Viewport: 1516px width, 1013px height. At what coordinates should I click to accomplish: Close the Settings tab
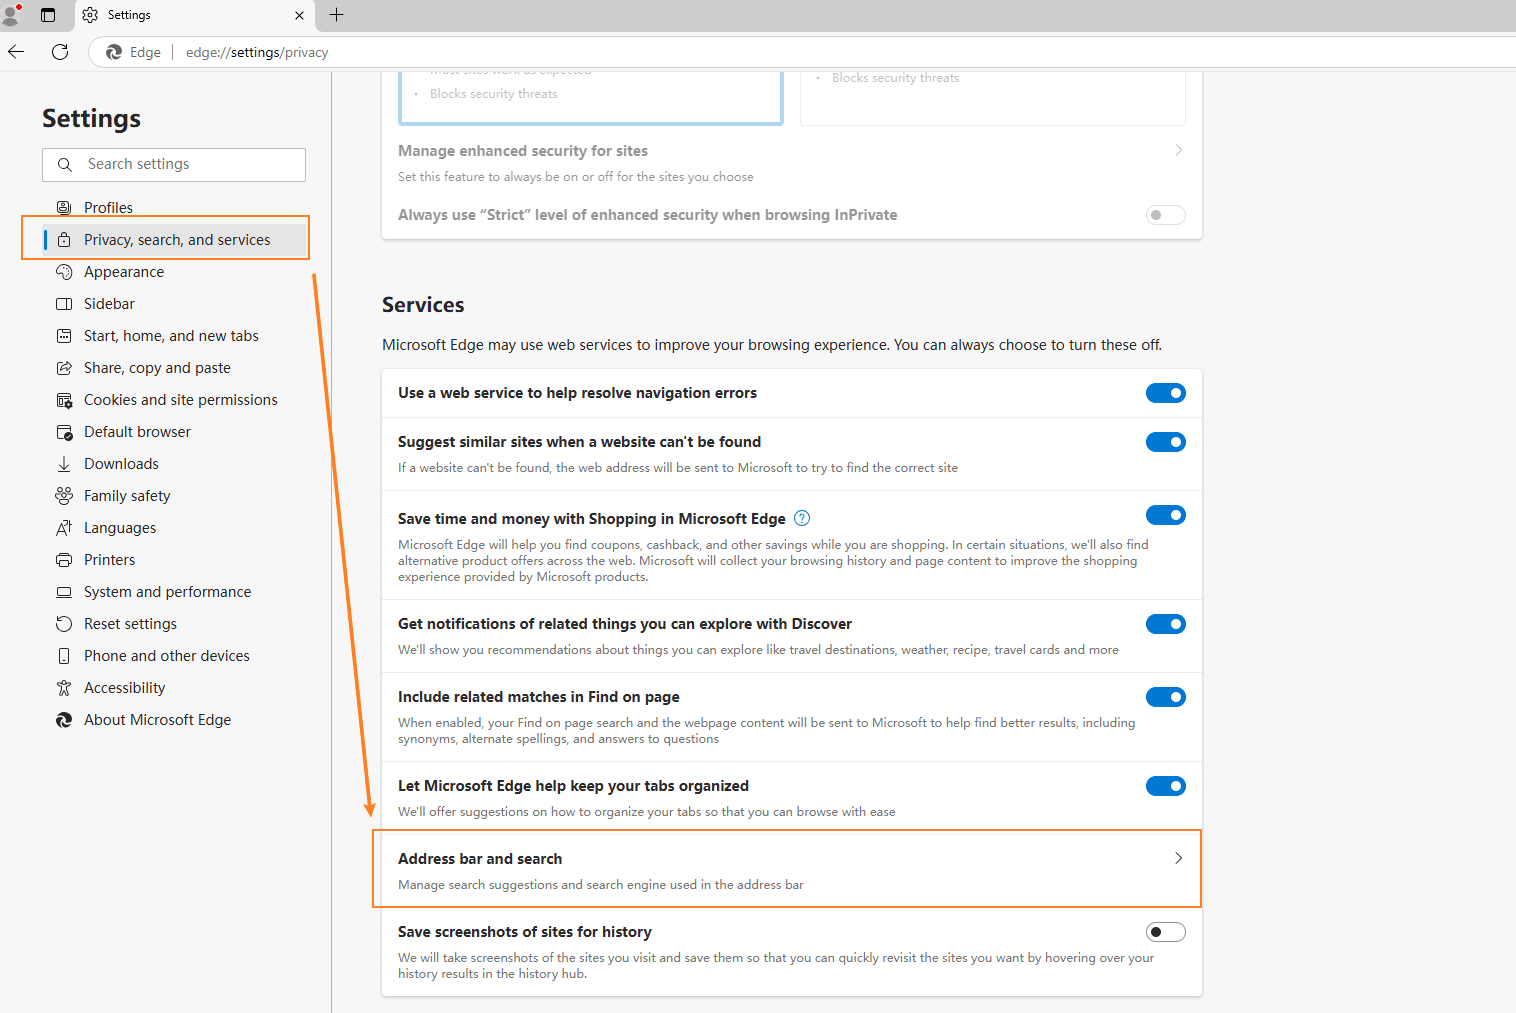pos(299,15)
